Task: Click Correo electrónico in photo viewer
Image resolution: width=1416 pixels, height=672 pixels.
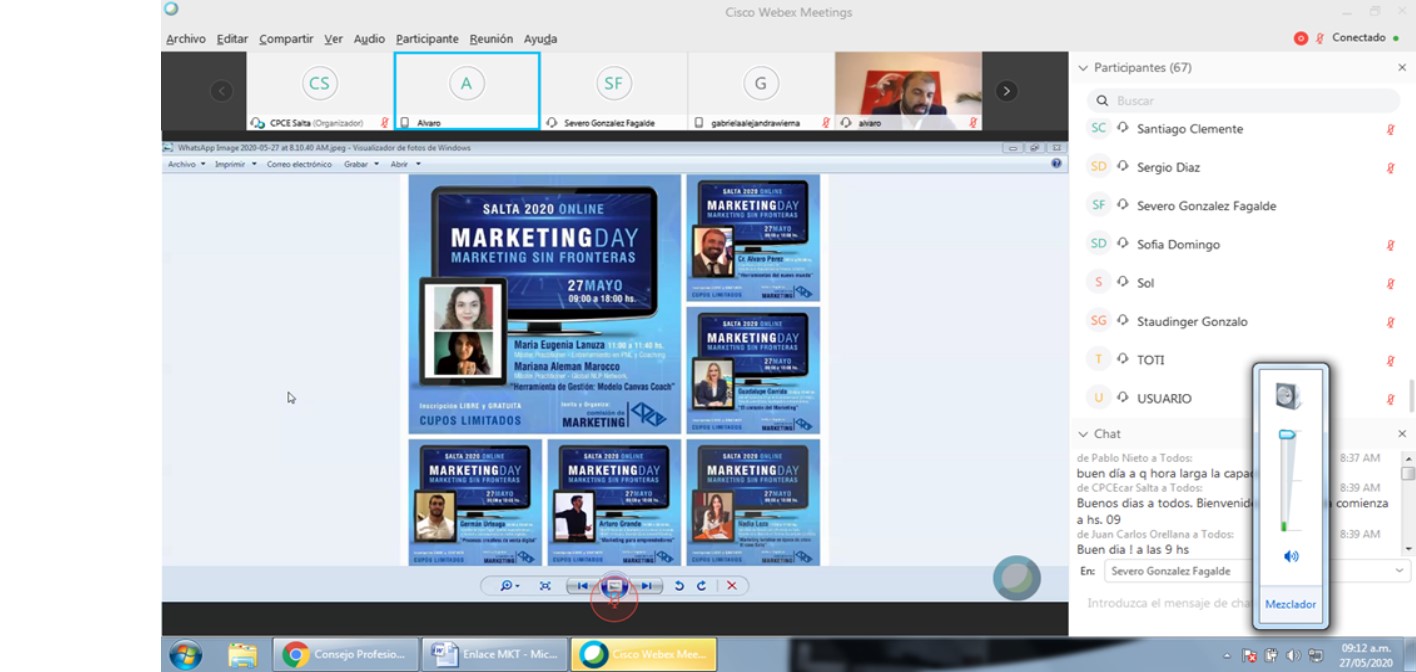Action: pos(299,164)
